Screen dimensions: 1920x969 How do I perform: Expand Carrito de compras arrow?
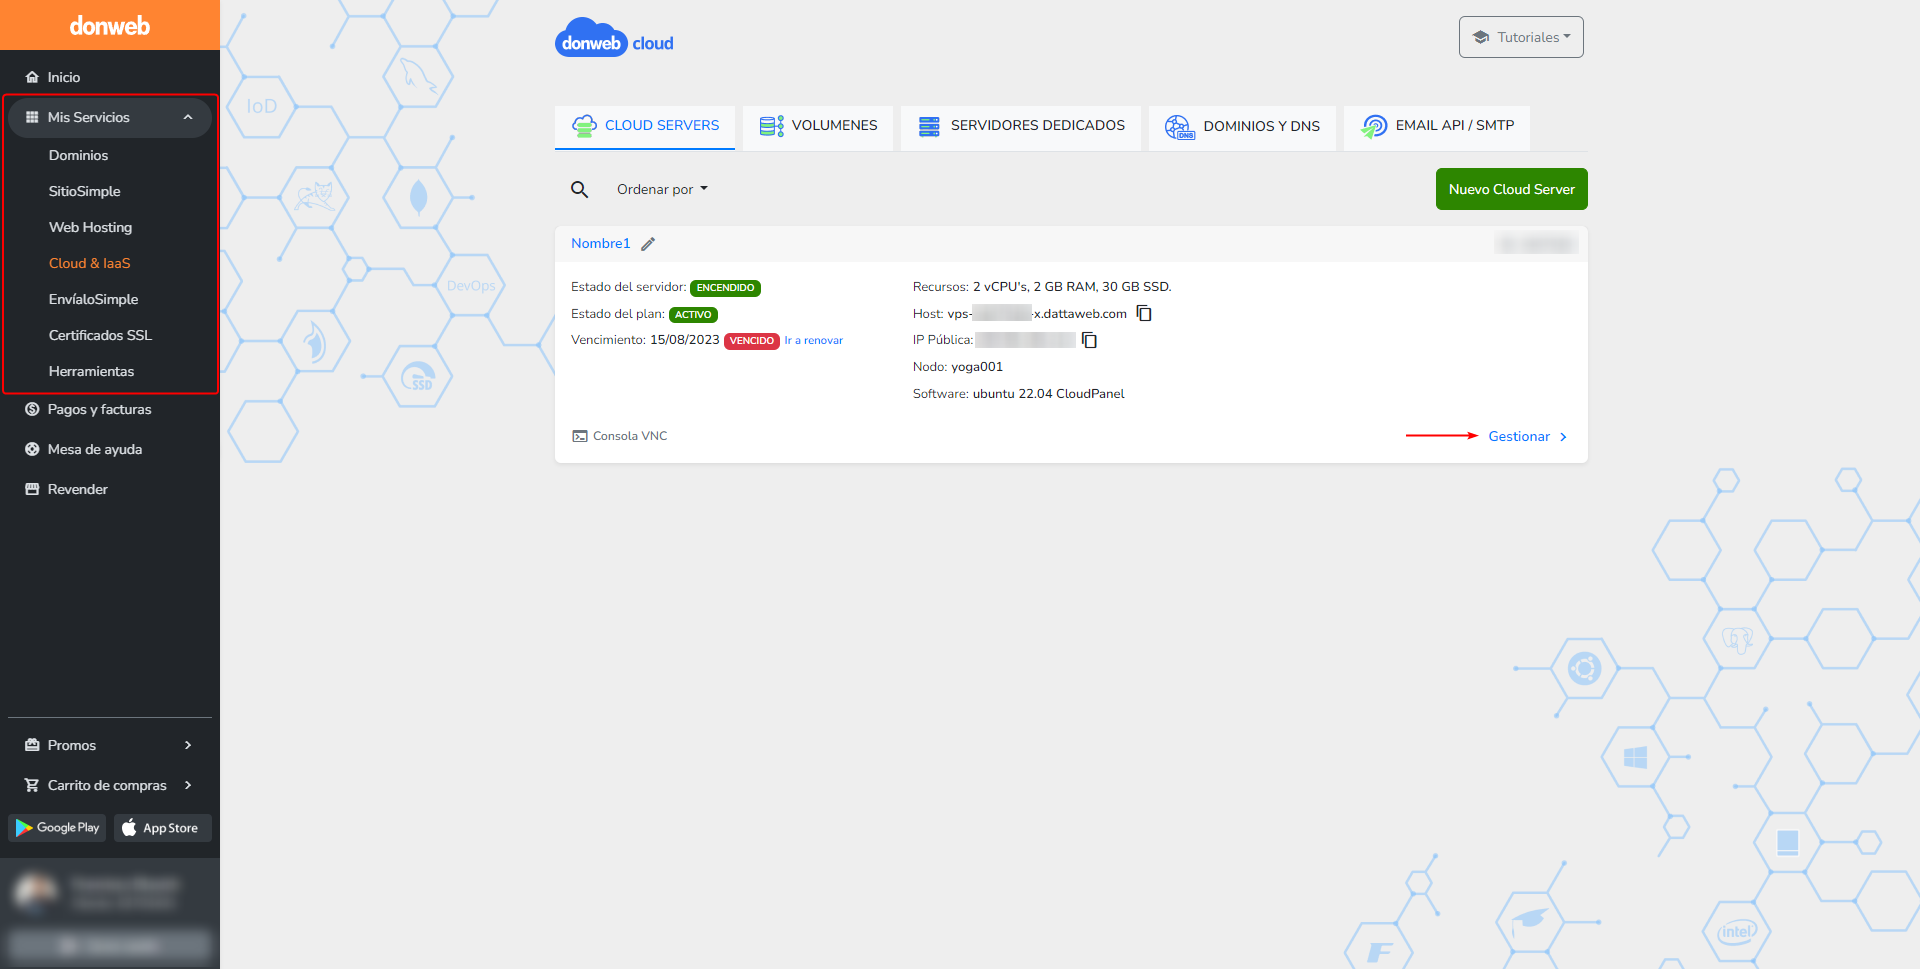(188, 785)
